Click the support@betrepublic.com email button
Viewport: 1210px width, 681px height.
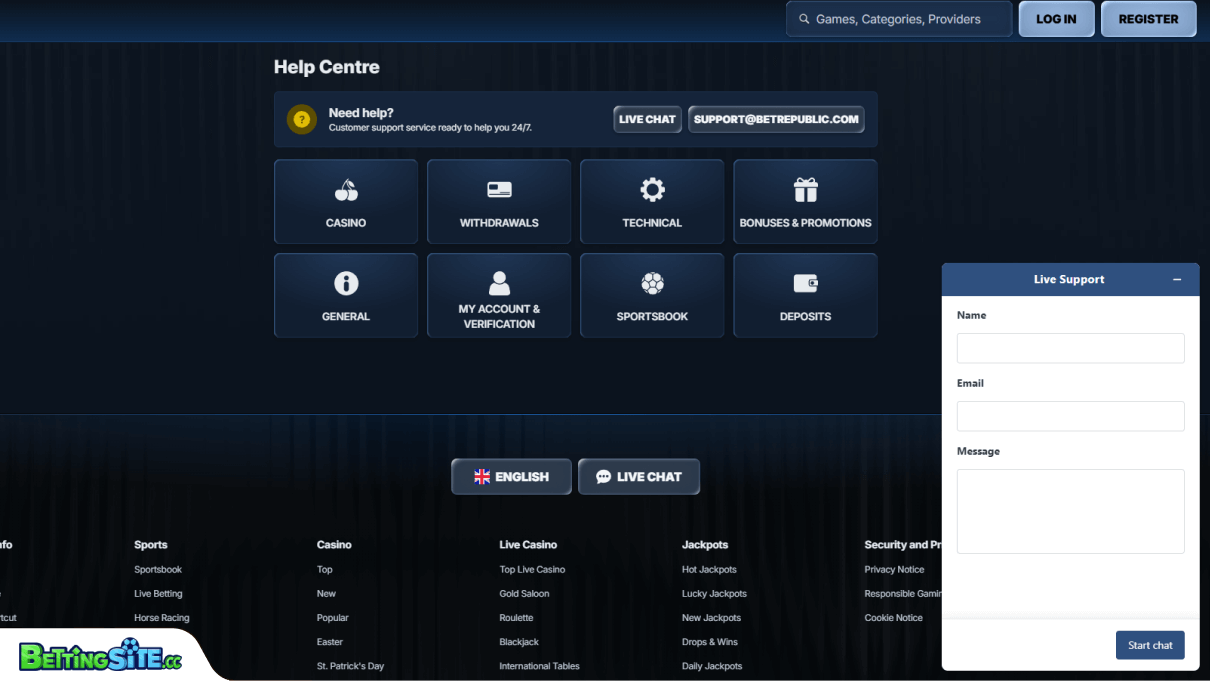[776, 119]
